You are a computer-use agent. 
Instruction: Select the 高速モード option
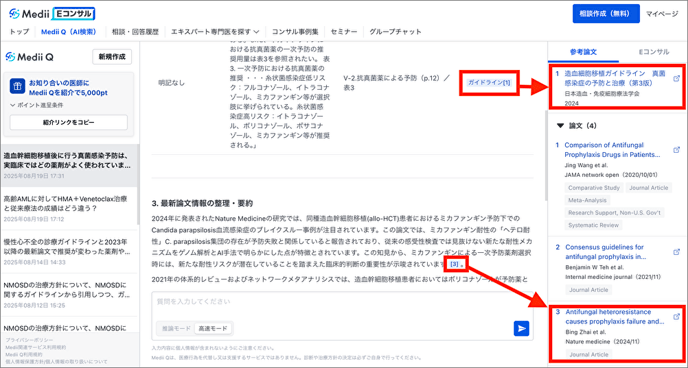click(213, 328)
